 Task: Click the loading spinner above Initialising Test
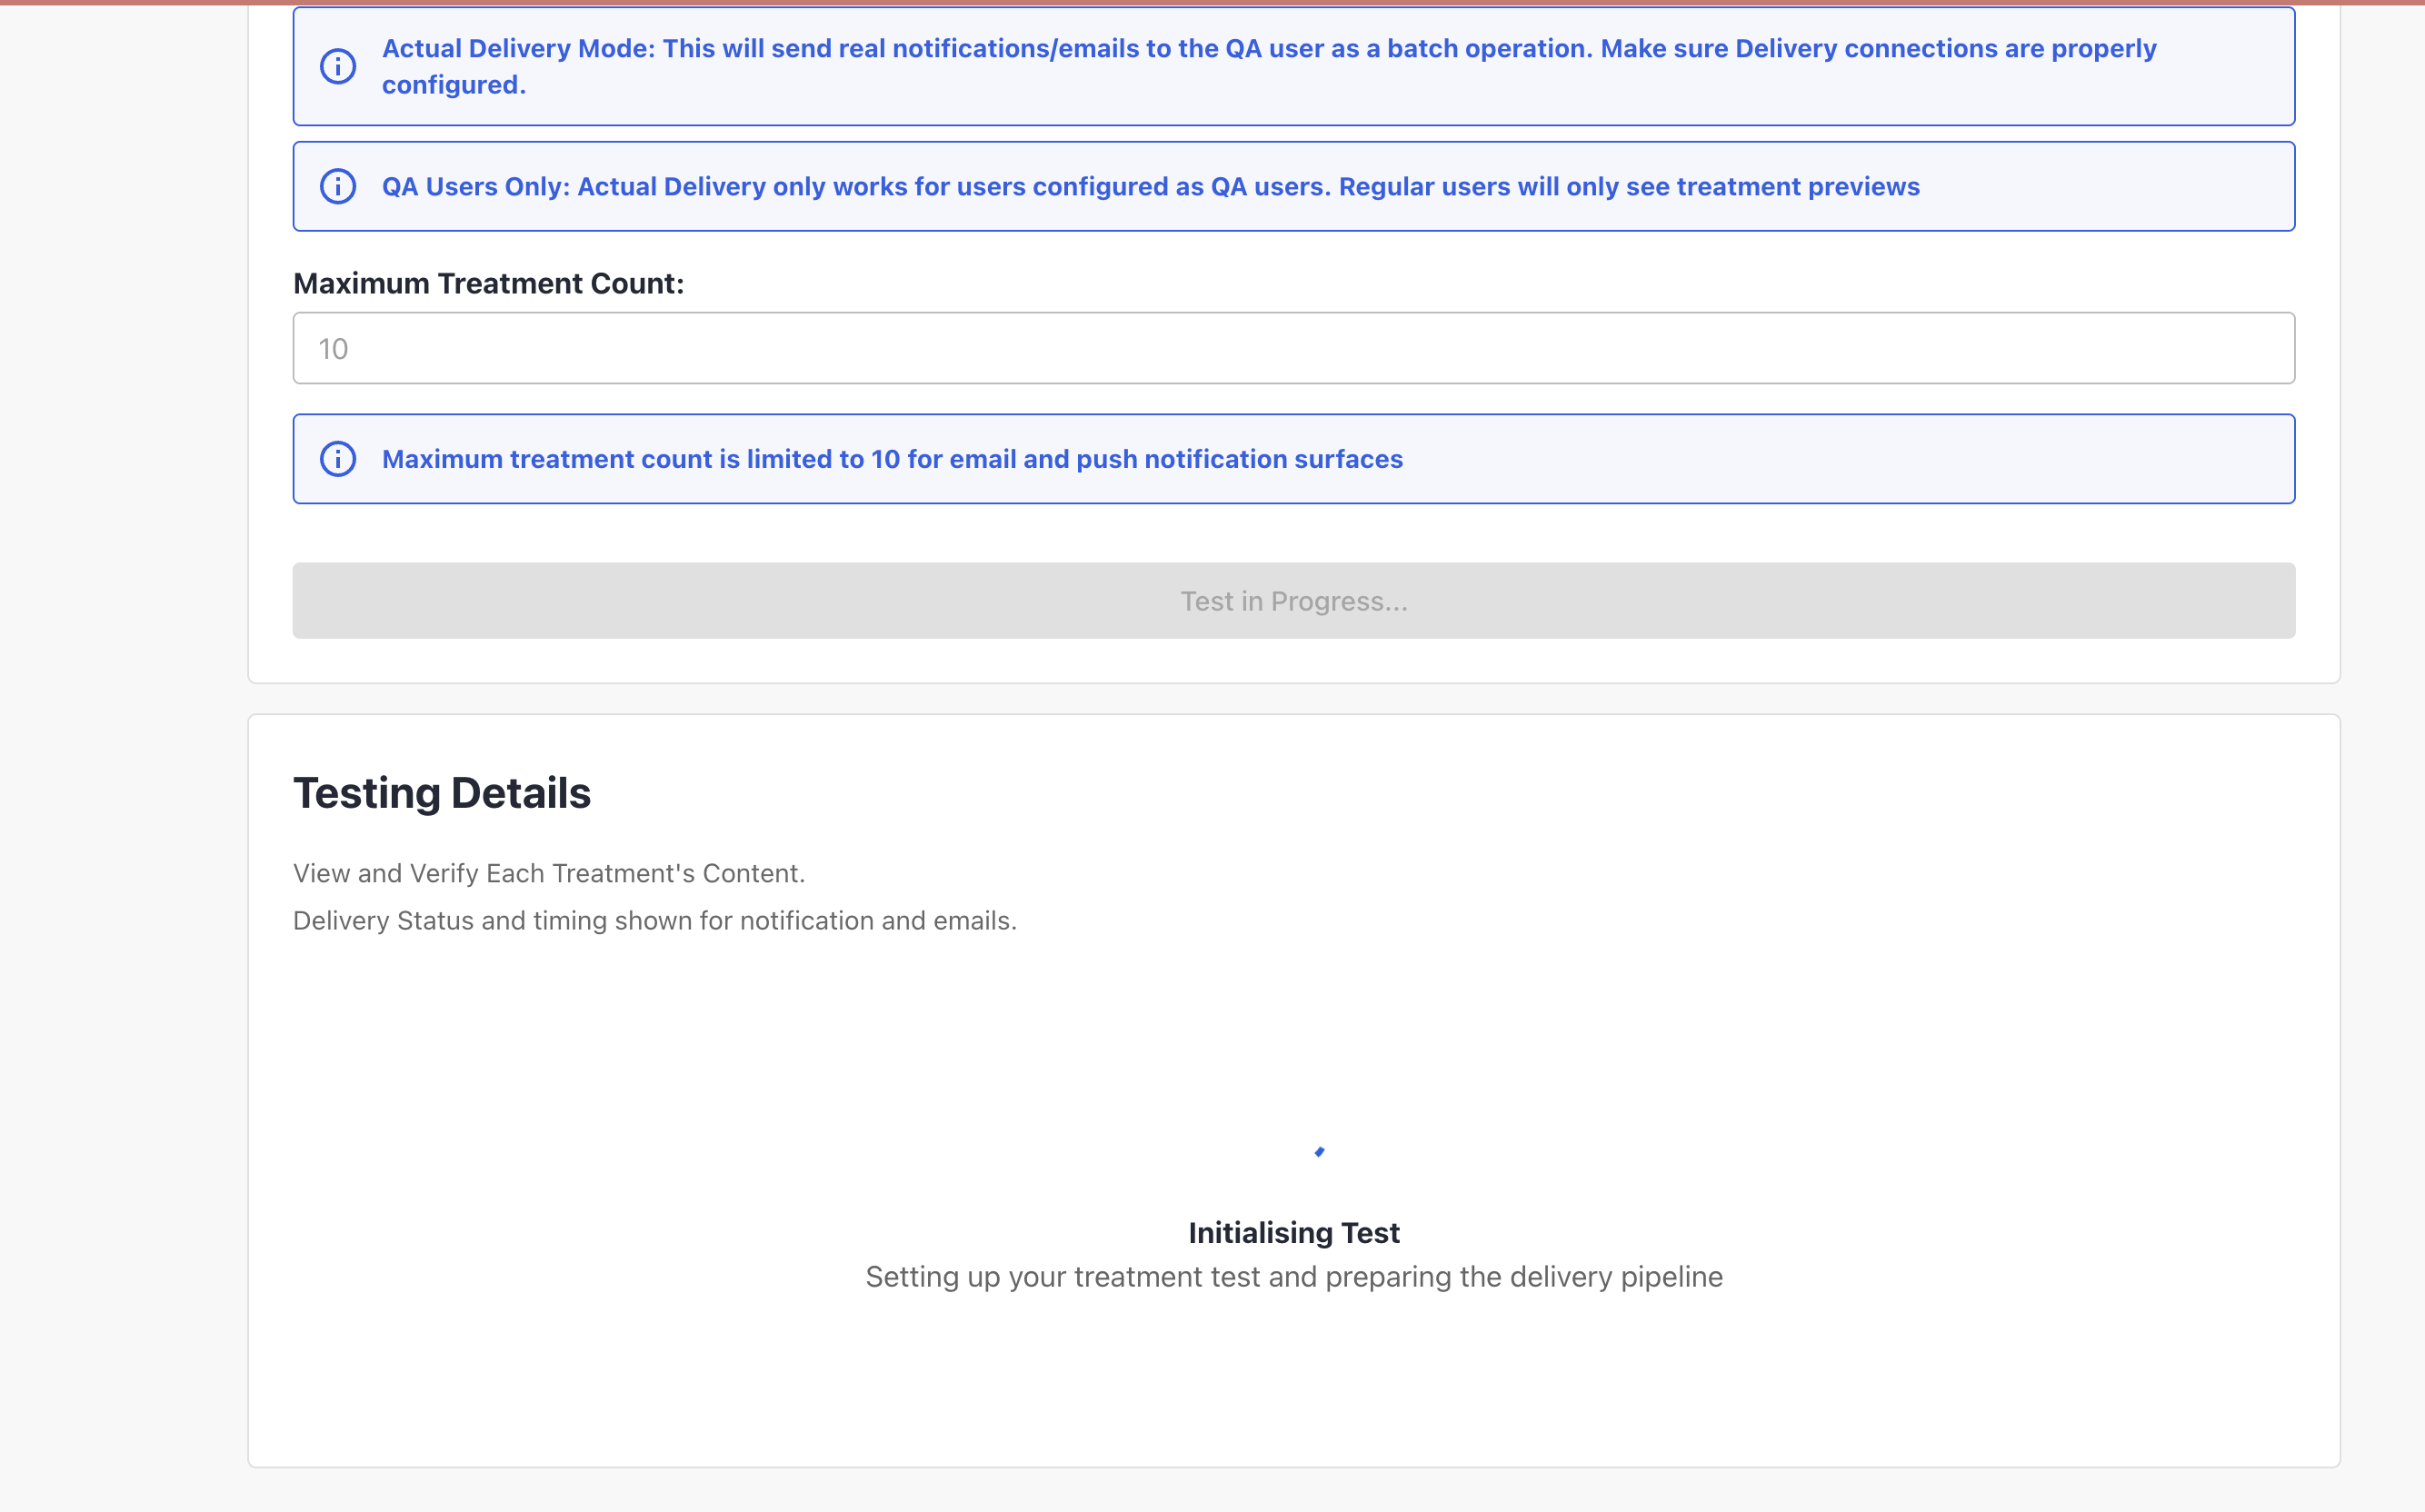tap(1319, 1152)
